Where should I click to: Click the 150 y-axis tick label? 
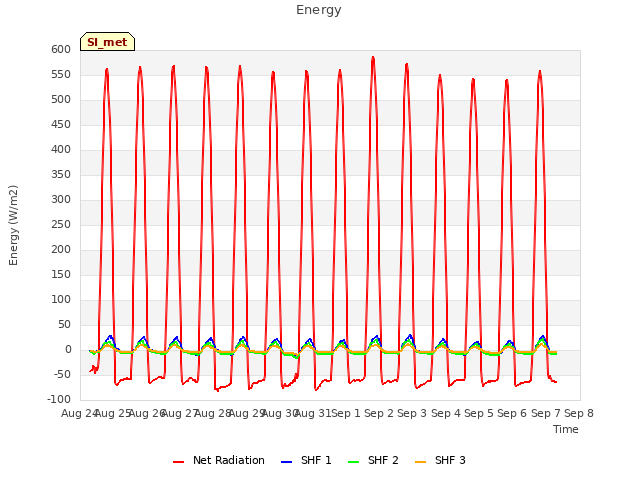pos(61,274)
